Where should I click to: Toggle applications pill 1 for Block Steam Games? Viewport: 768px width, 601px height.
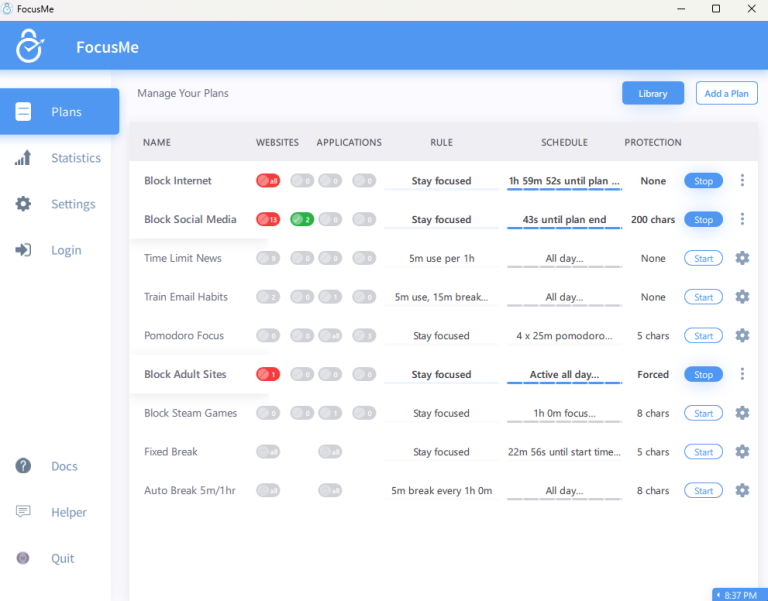[330, 413]
